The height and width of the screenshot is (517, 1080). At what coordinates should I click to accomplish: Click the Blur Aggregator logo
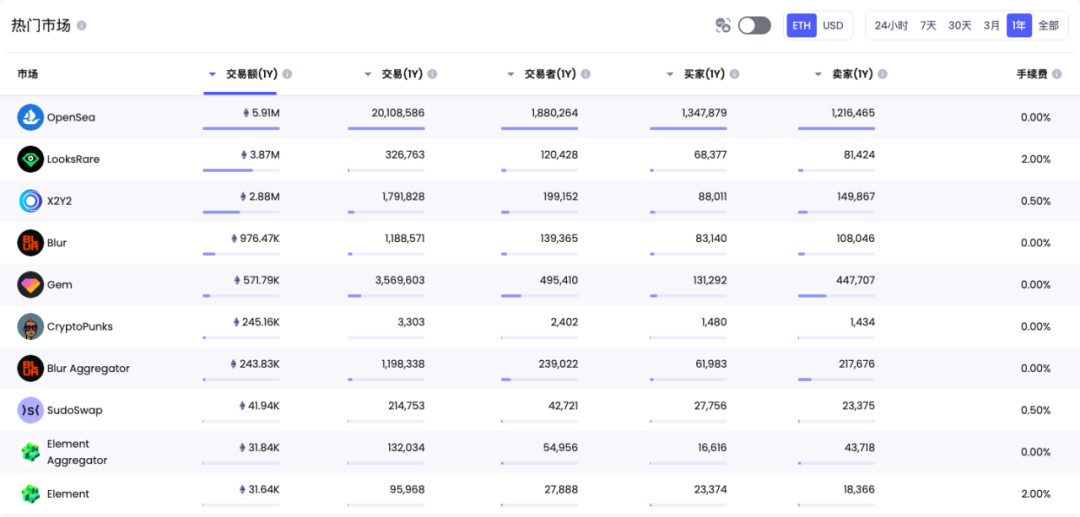click(30, 368)
